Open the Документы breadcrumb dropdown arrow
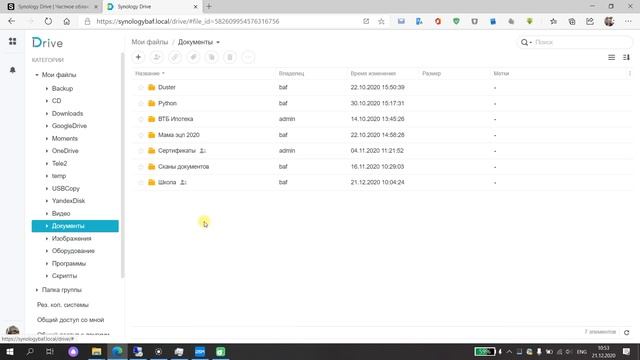Viewport: 640px width, 360px height. pyautogui.click(x=218, y=42)
